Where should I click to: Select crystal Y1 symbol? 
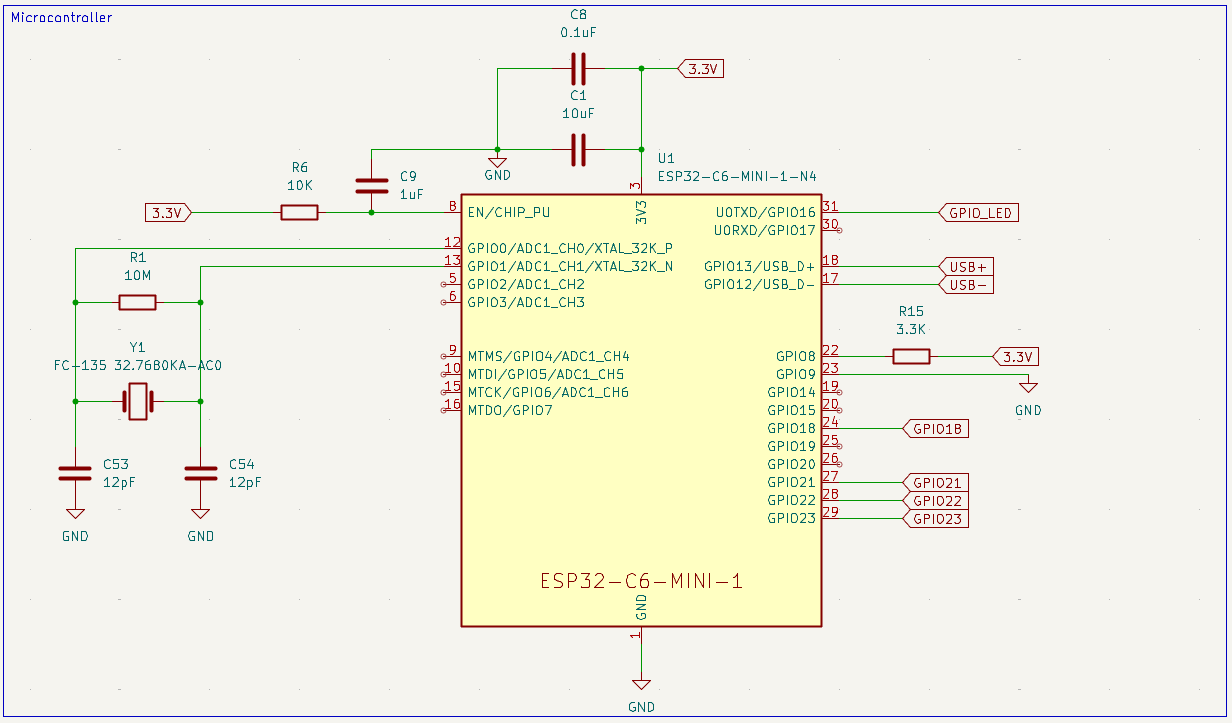(137, 402)
